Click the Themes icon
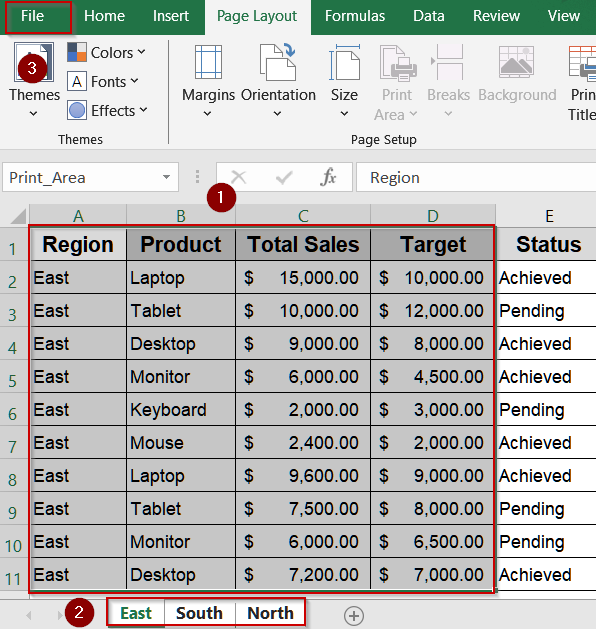Viewport: 596px width, 629px height. pos(34,62)
